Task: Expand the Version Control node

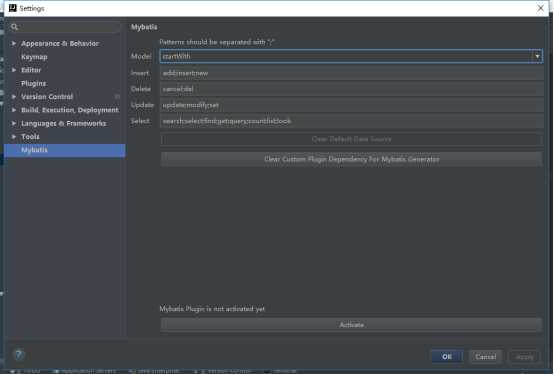Action: click(x=14, y=96)
